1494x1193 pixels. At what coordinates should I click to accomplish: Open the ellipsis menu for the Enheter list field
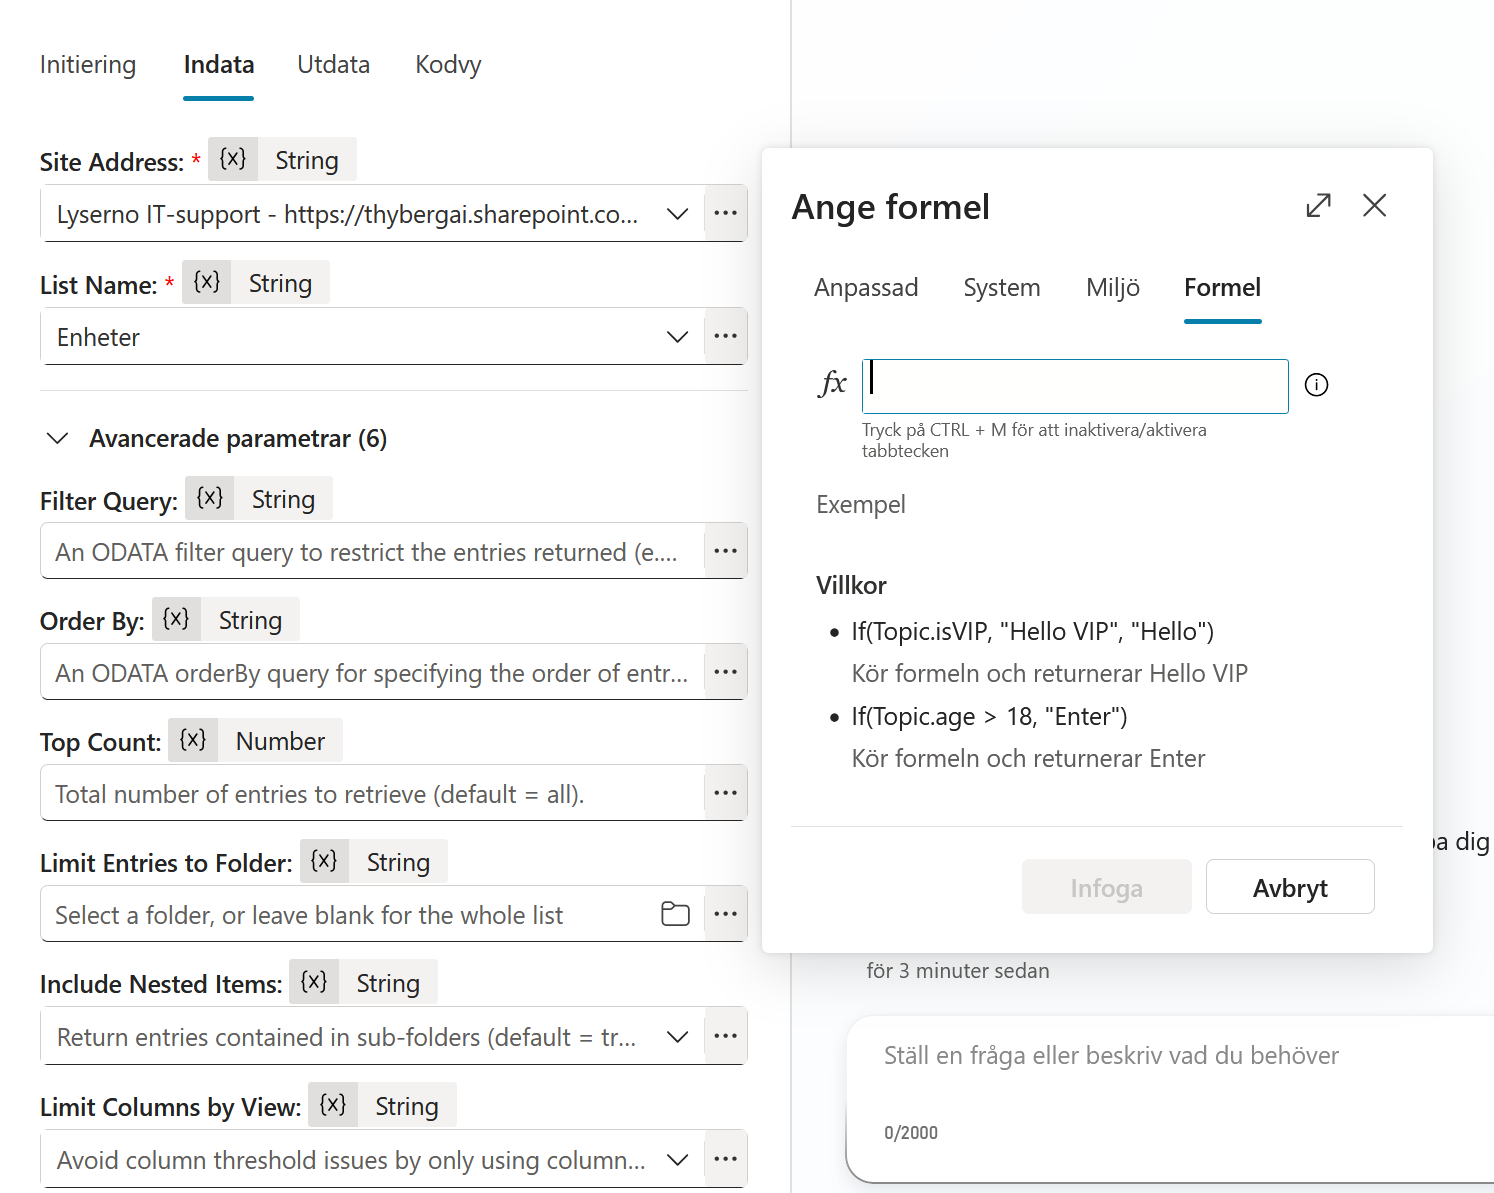pyautogui.click(x=726, y=336)
